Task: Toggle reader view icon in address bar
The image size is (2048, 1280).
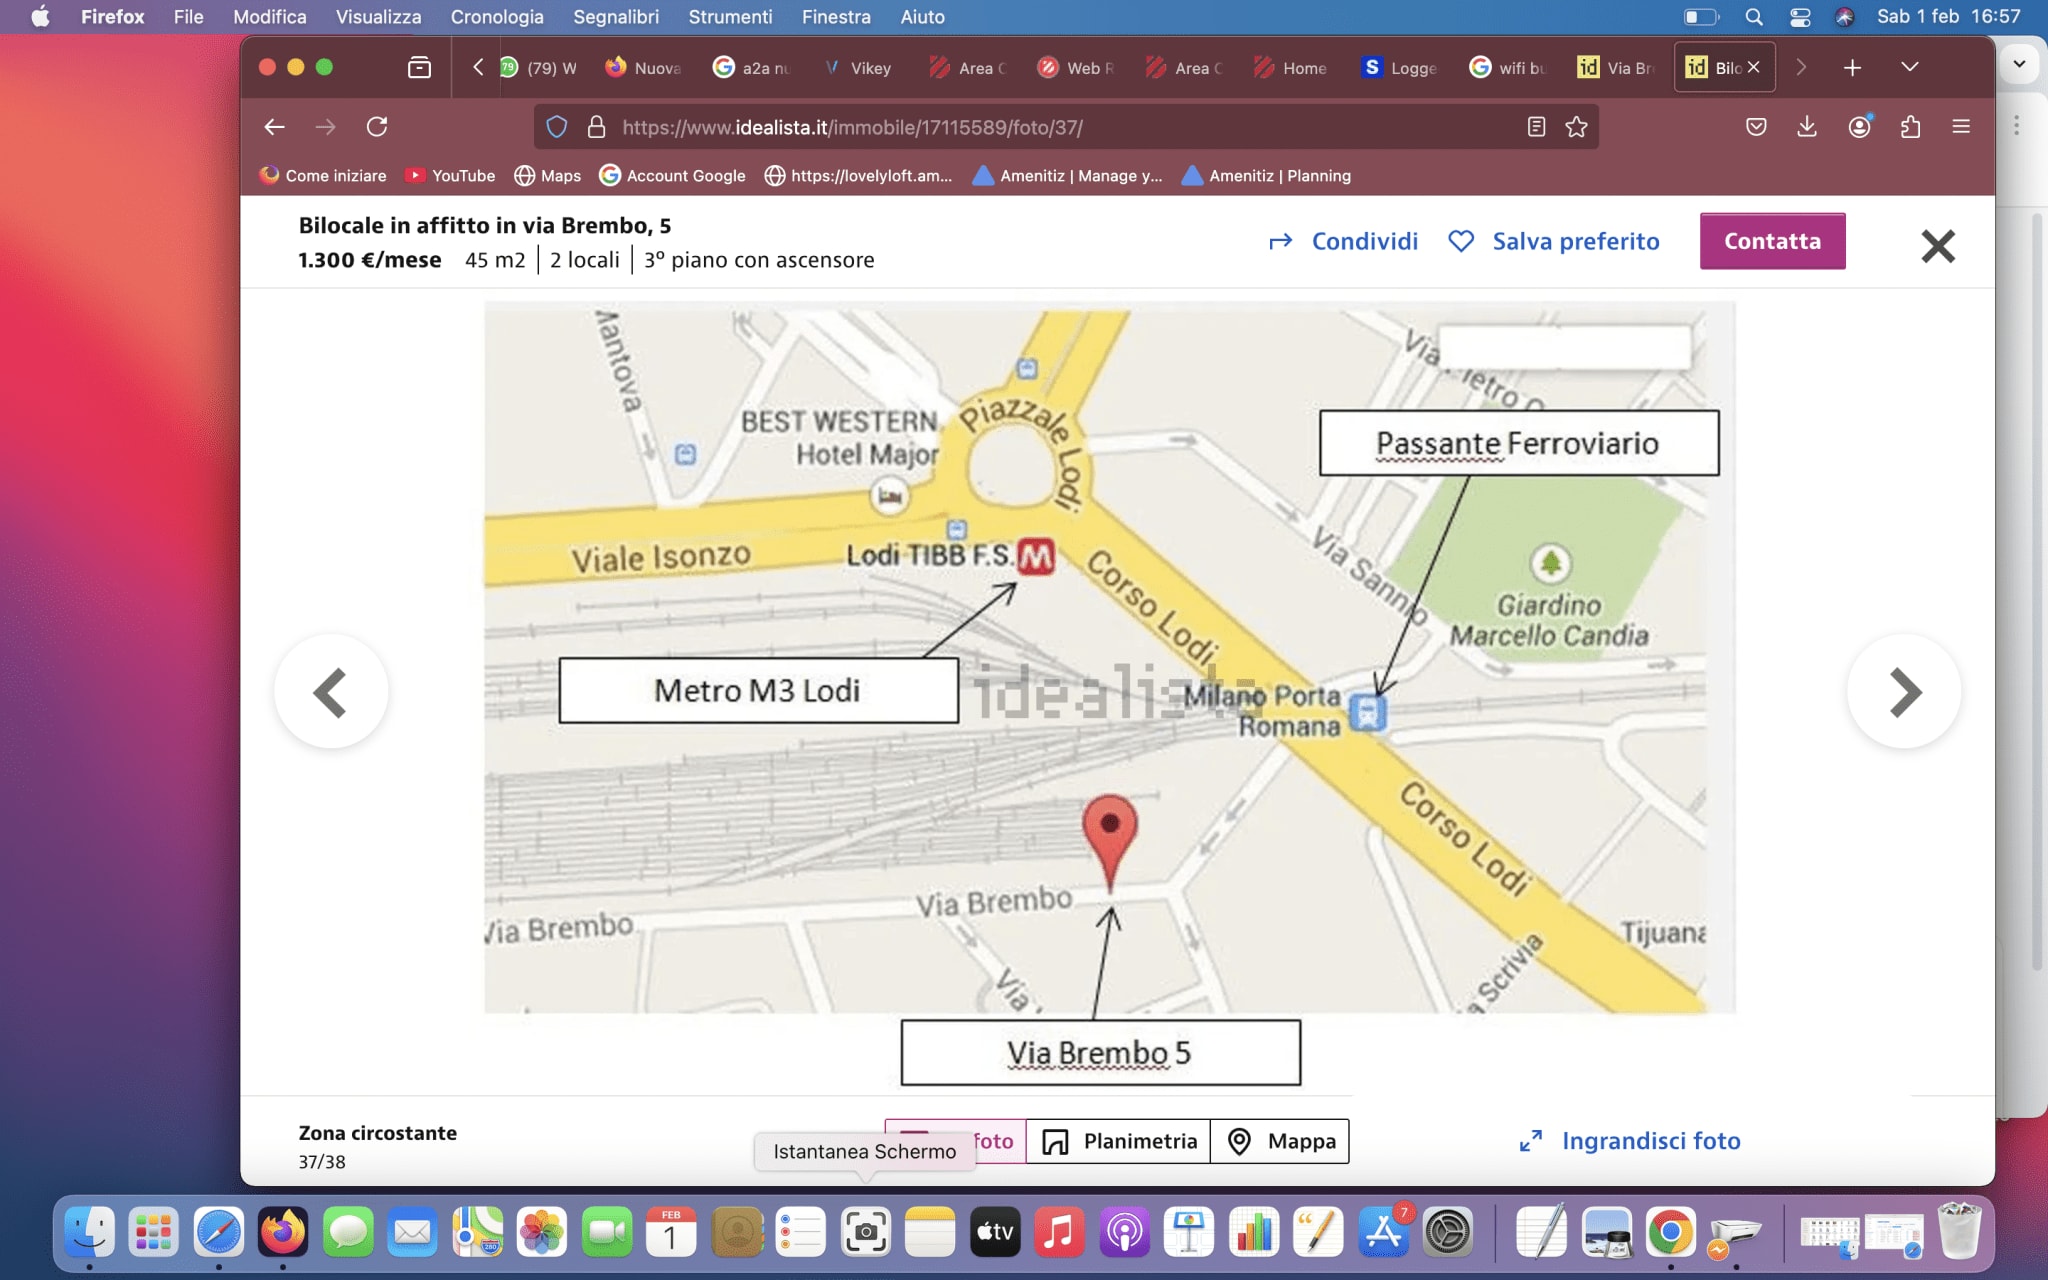Action: pyautogui.click(x=1536, y=127)
